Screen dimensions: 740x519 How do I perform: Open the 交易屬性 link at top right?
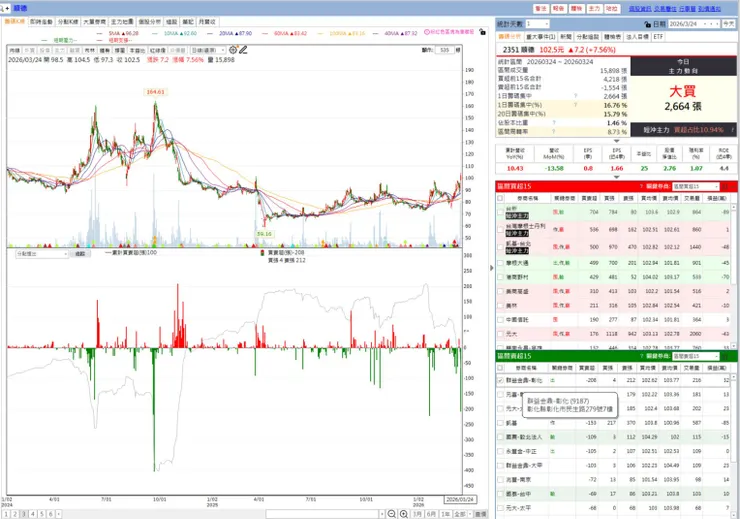[665, 8]
